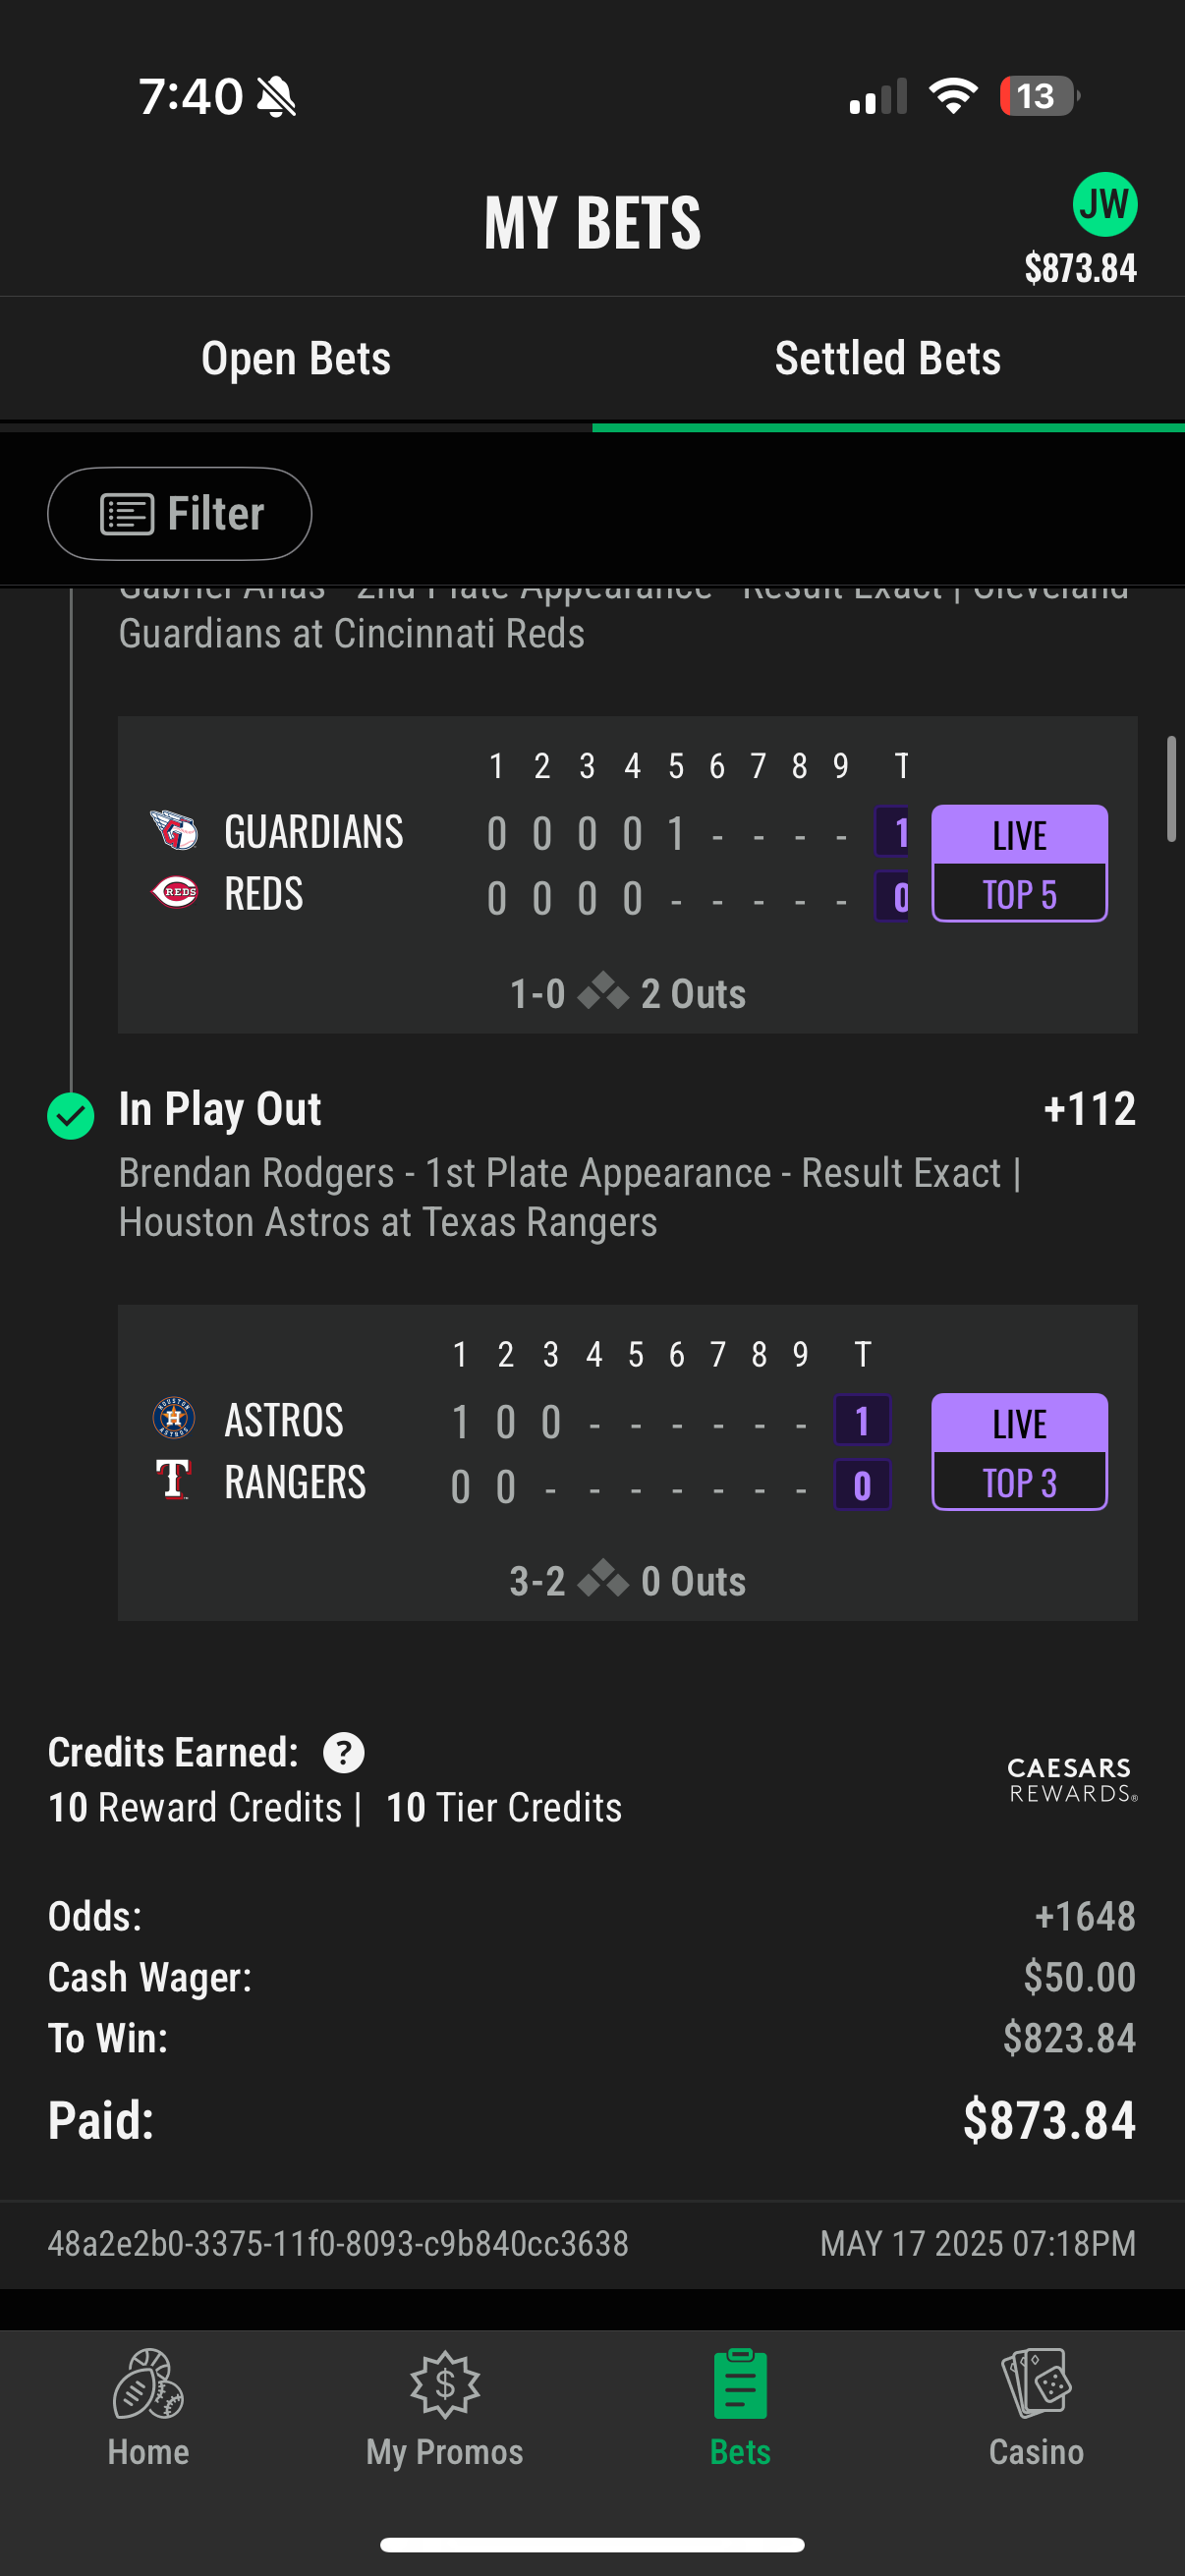The width and height of the screenshot is (1185, 2576).
Task: Tap the Cincinnati Reds logo
Action: 174,891
